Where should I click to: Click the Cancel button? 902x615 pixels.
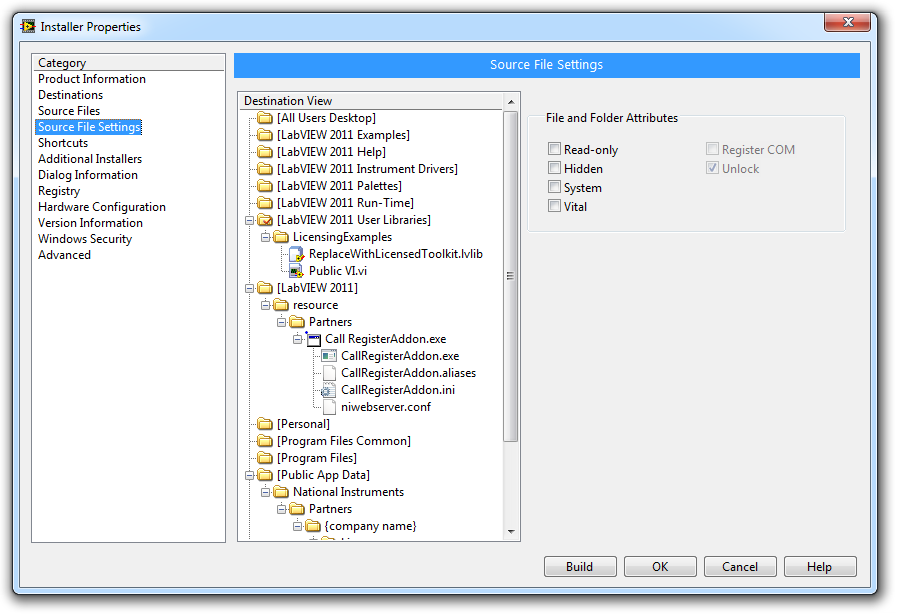click(x=740, y=567)
